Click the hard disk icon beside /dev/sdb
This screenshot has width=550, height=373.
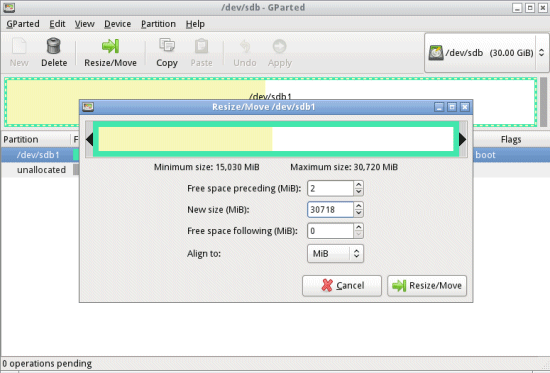436,53
